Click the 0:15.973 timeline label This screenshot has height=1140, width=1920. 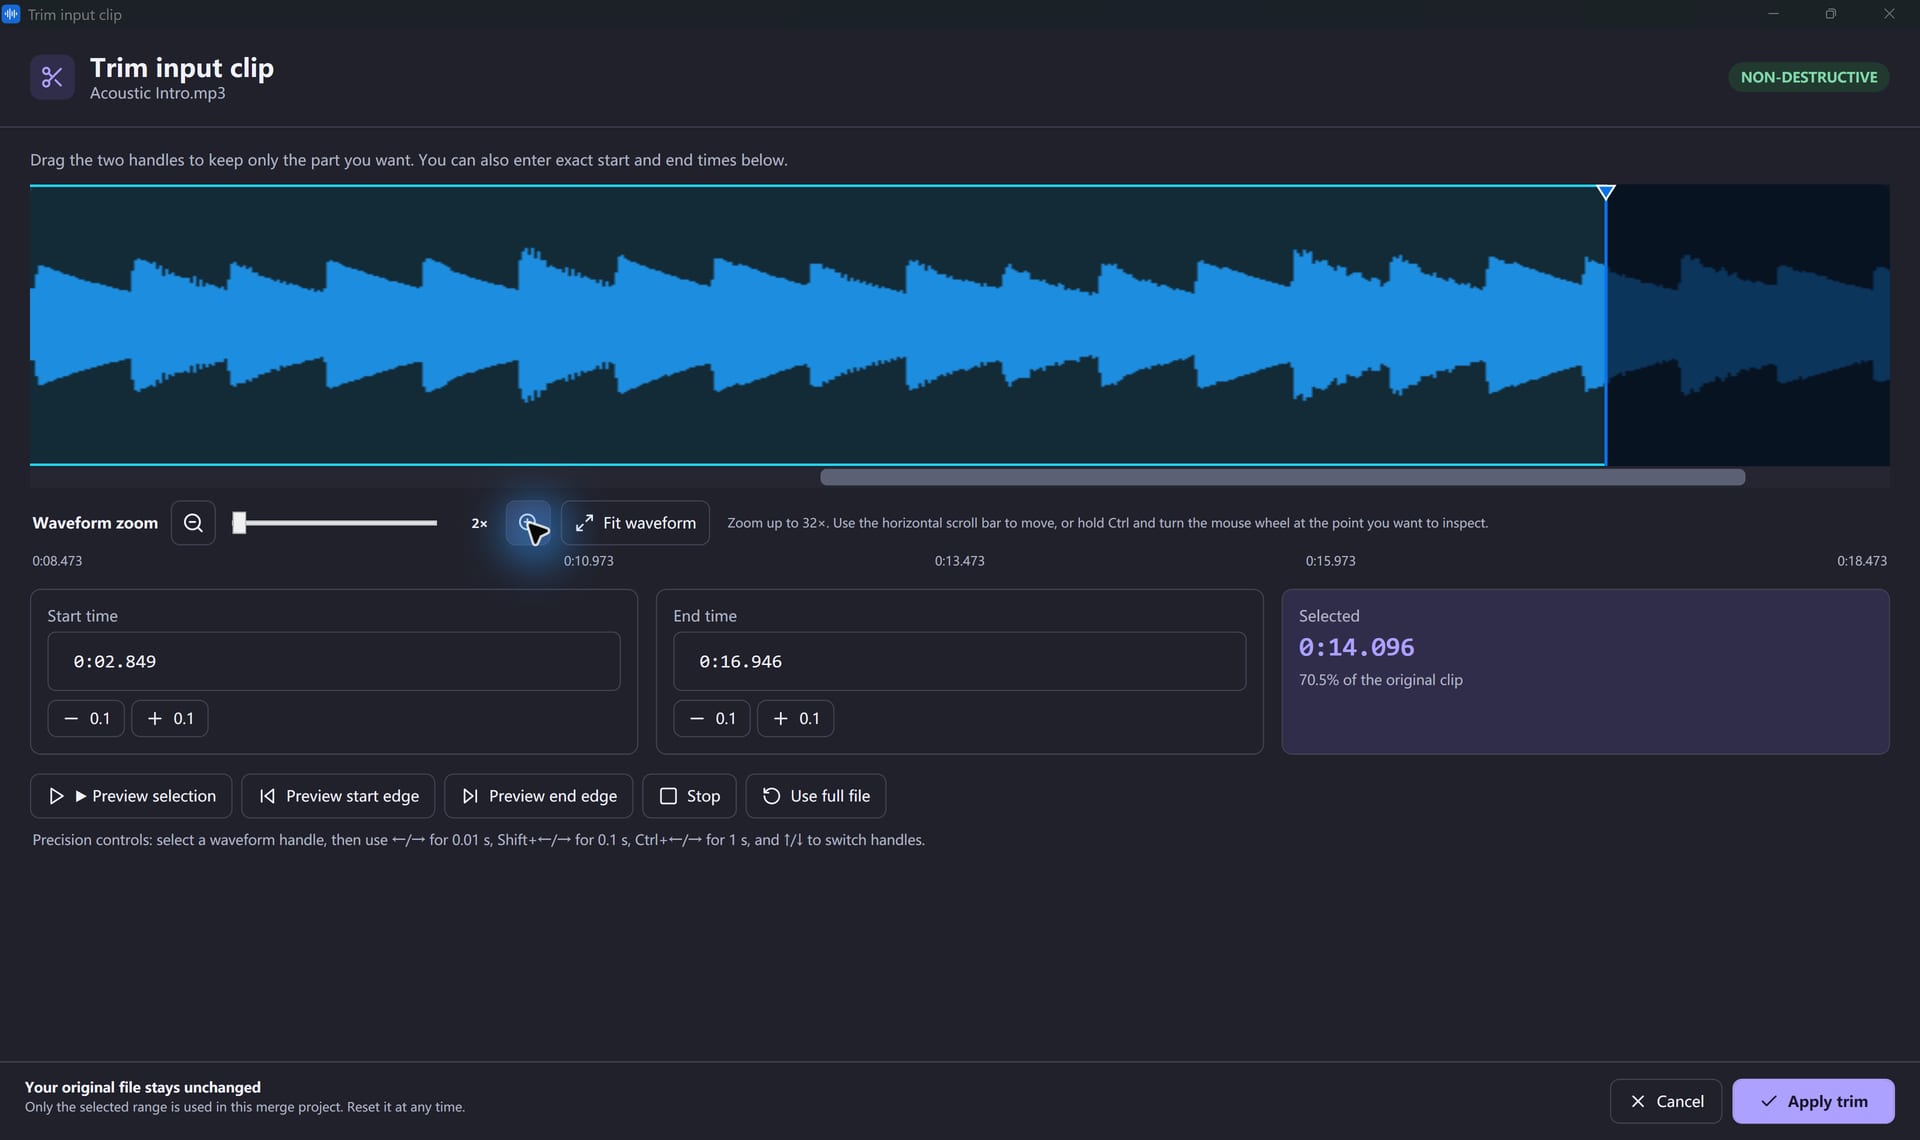click(x=1330, y=561)
